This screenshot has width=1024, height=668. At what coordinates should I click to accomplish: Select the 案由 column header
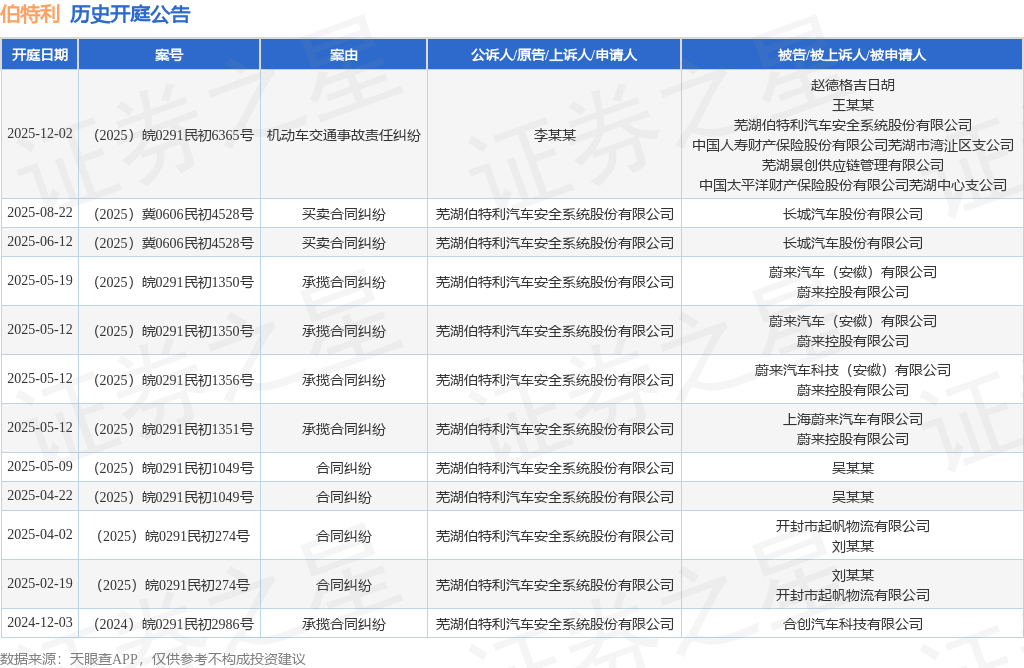tap(344, 55)
